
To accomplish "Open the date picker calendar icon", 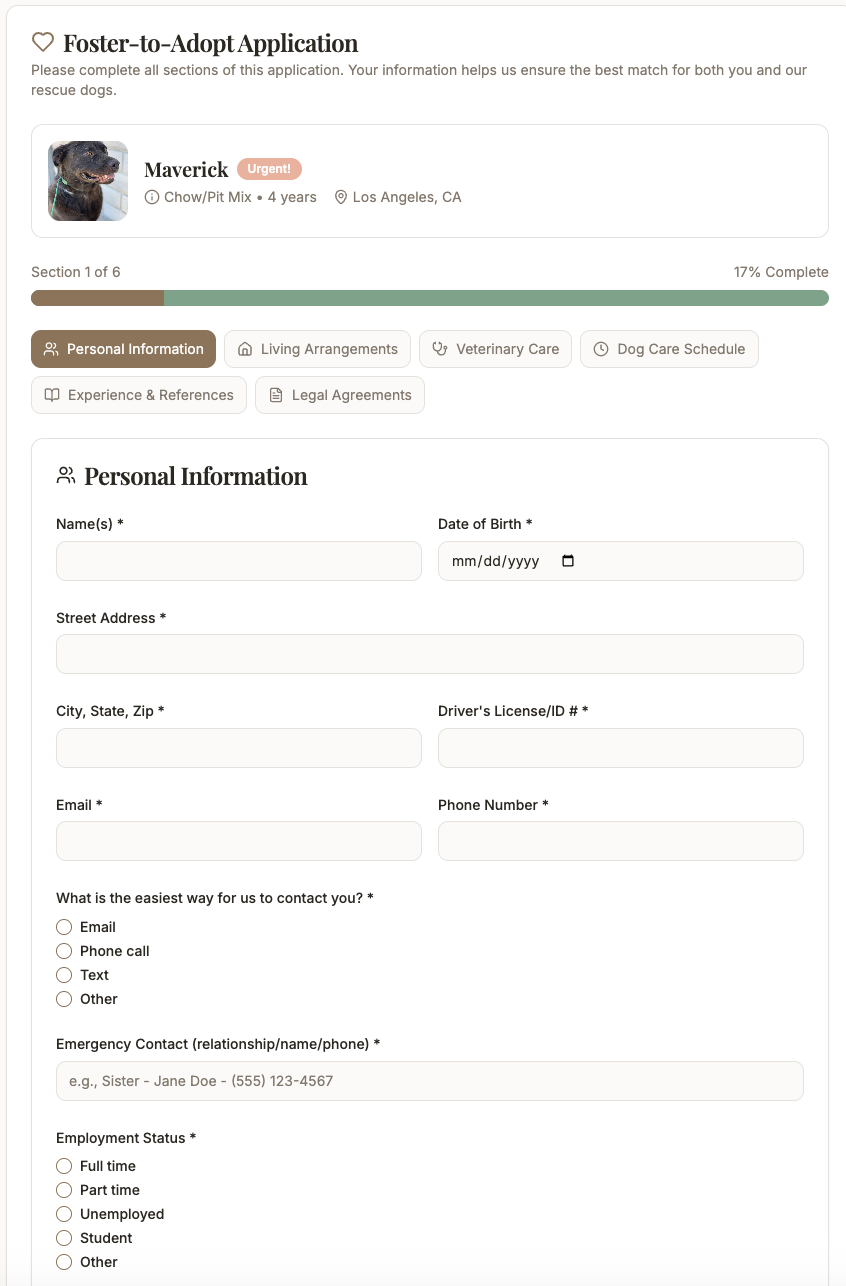I will [568, 561].
